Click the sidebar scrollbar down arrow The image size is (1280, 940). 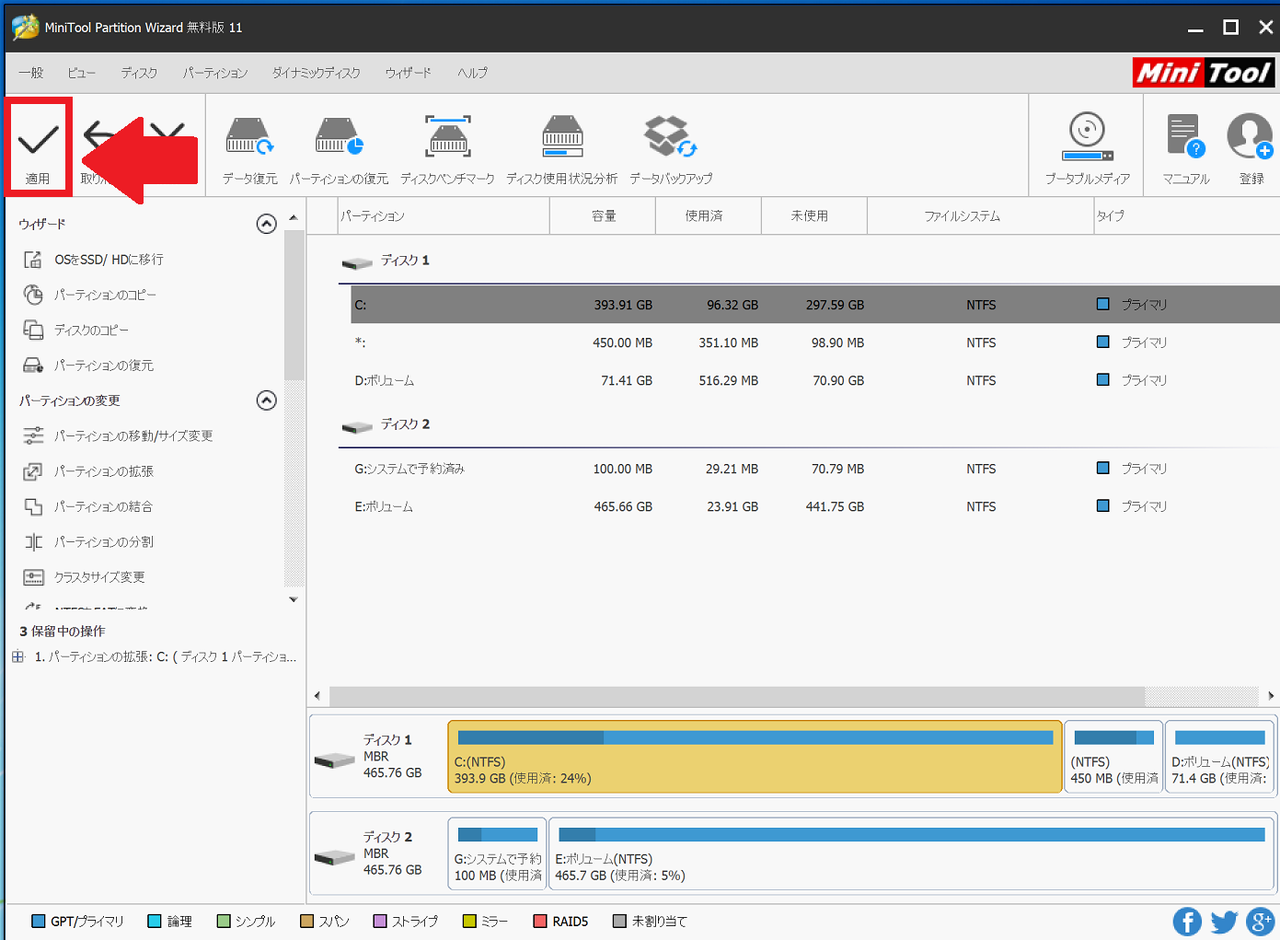click(293, 599)
